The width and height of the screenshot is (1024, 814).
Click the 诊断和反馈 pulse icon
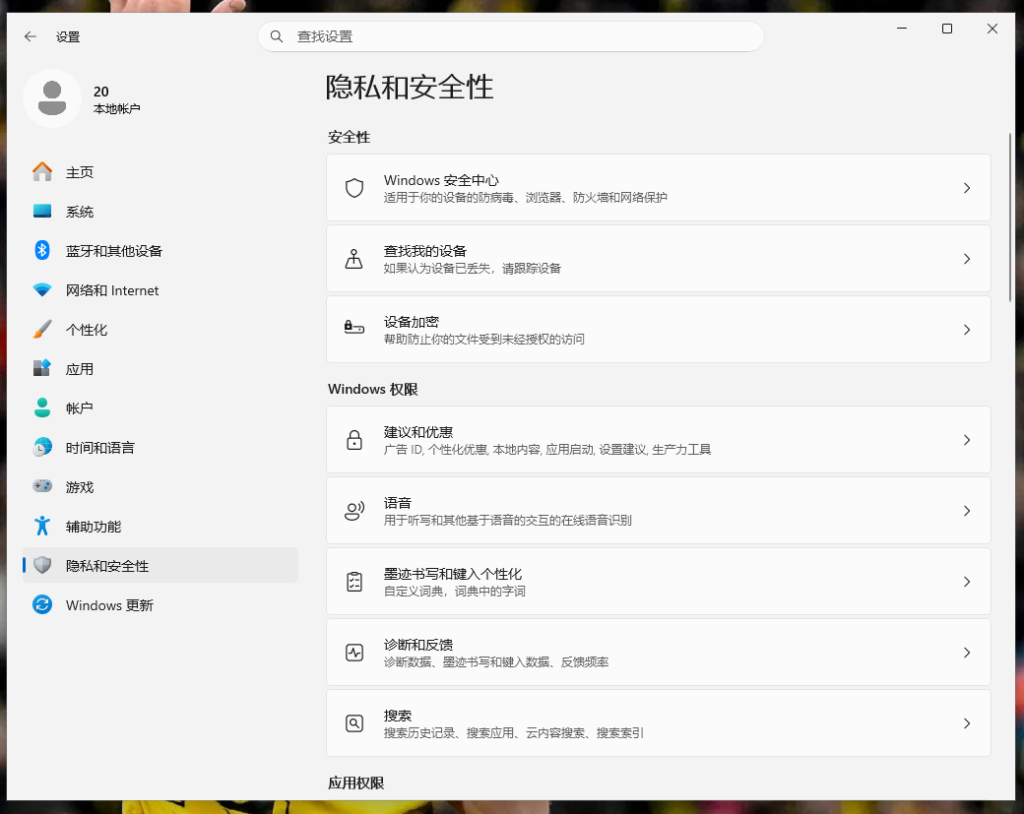click(x=354, y=652)
